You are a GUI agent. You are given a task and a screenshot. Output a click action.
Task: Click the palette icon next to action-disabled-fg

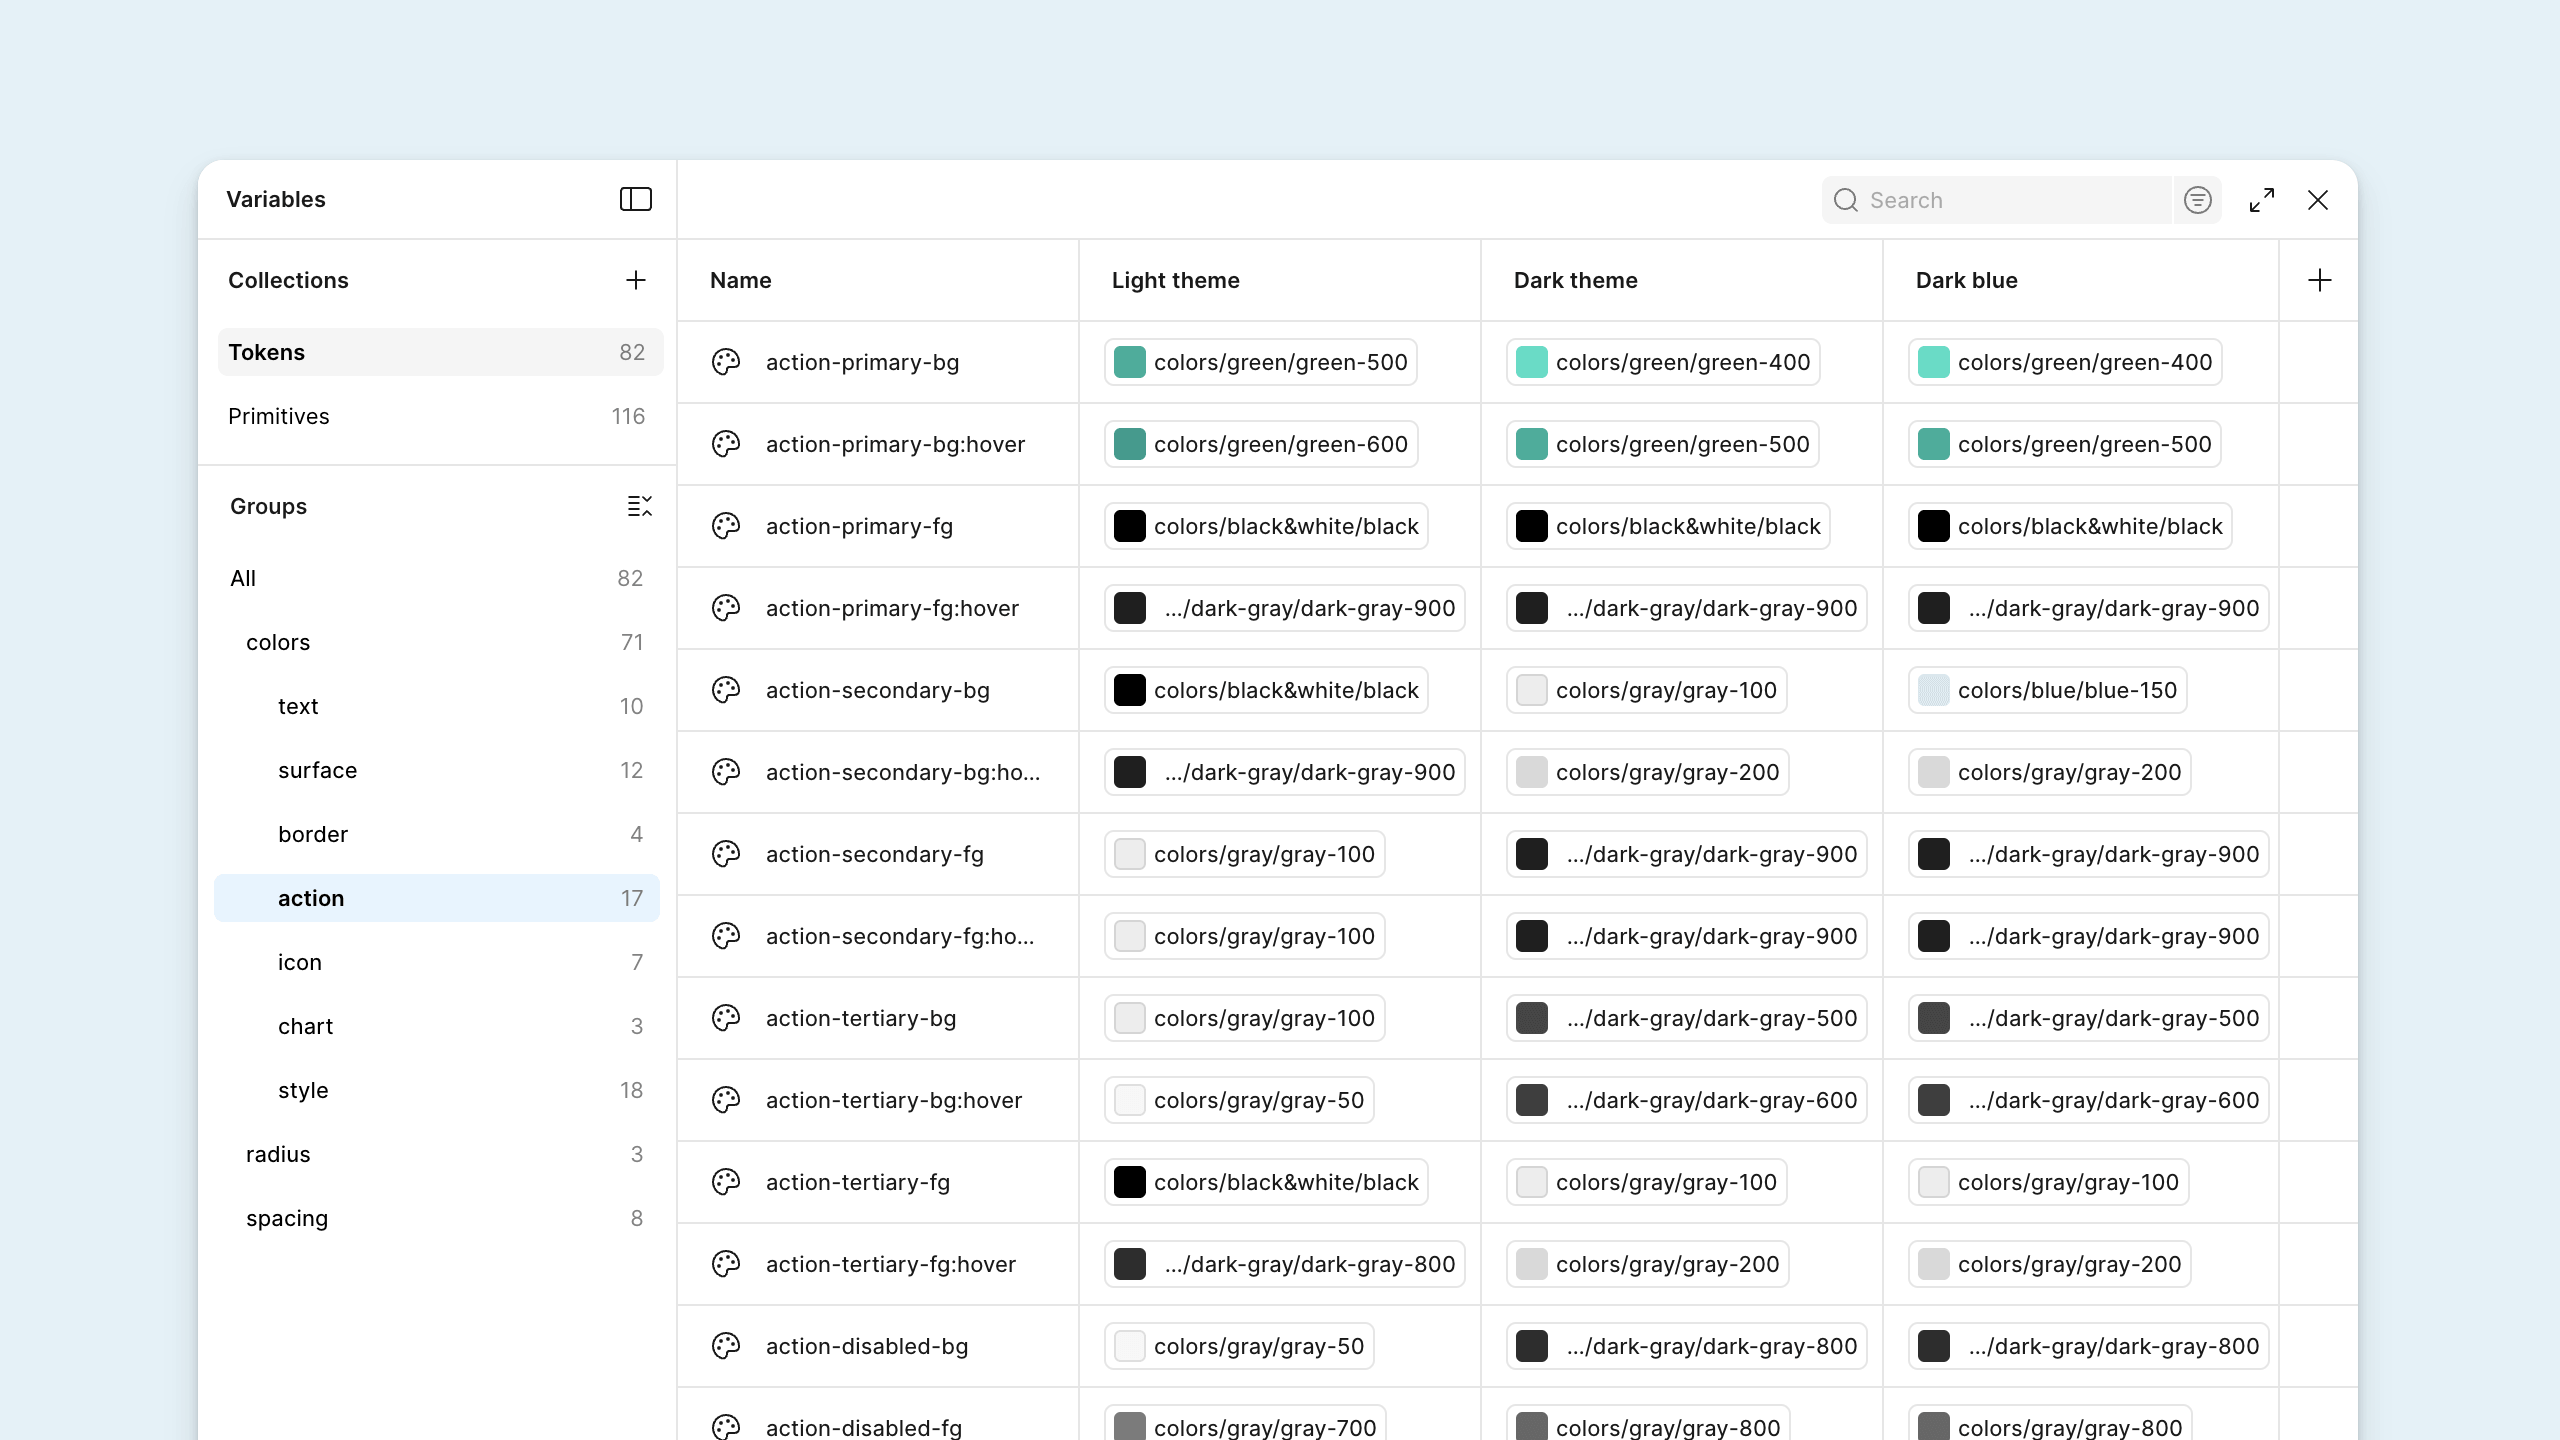[x=725, y=1427]
